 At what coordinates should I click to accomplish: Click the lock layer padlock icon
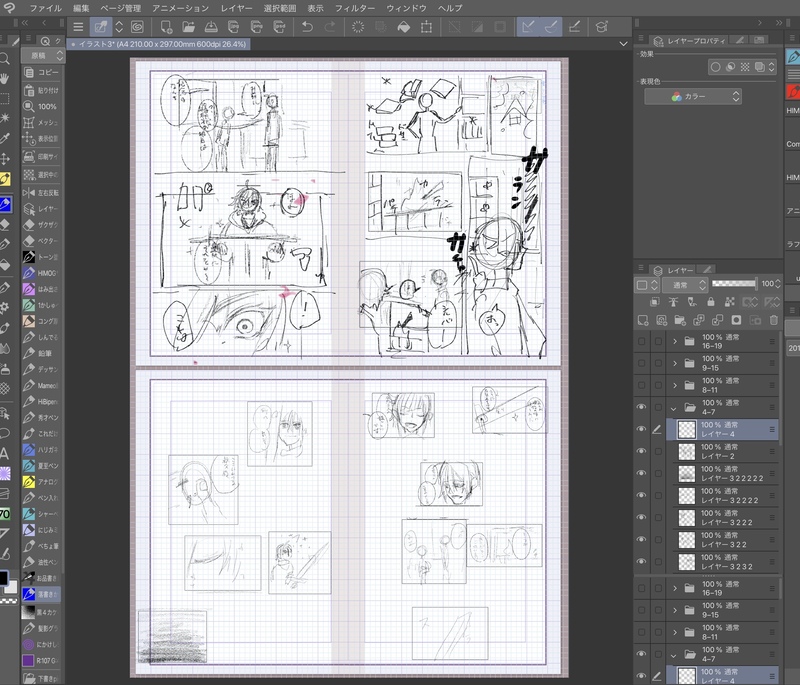click(710, 302)
